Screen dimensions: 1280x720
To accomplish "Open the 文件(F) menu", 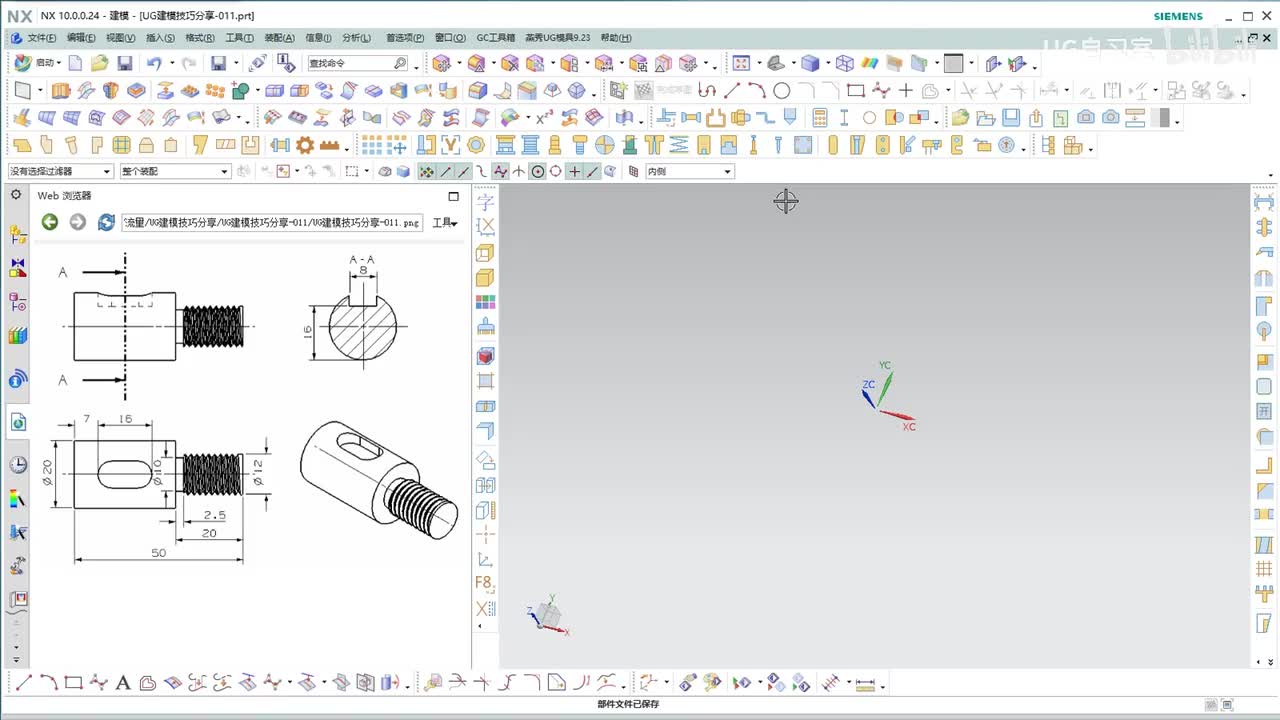I will click(x=42, y=38).
